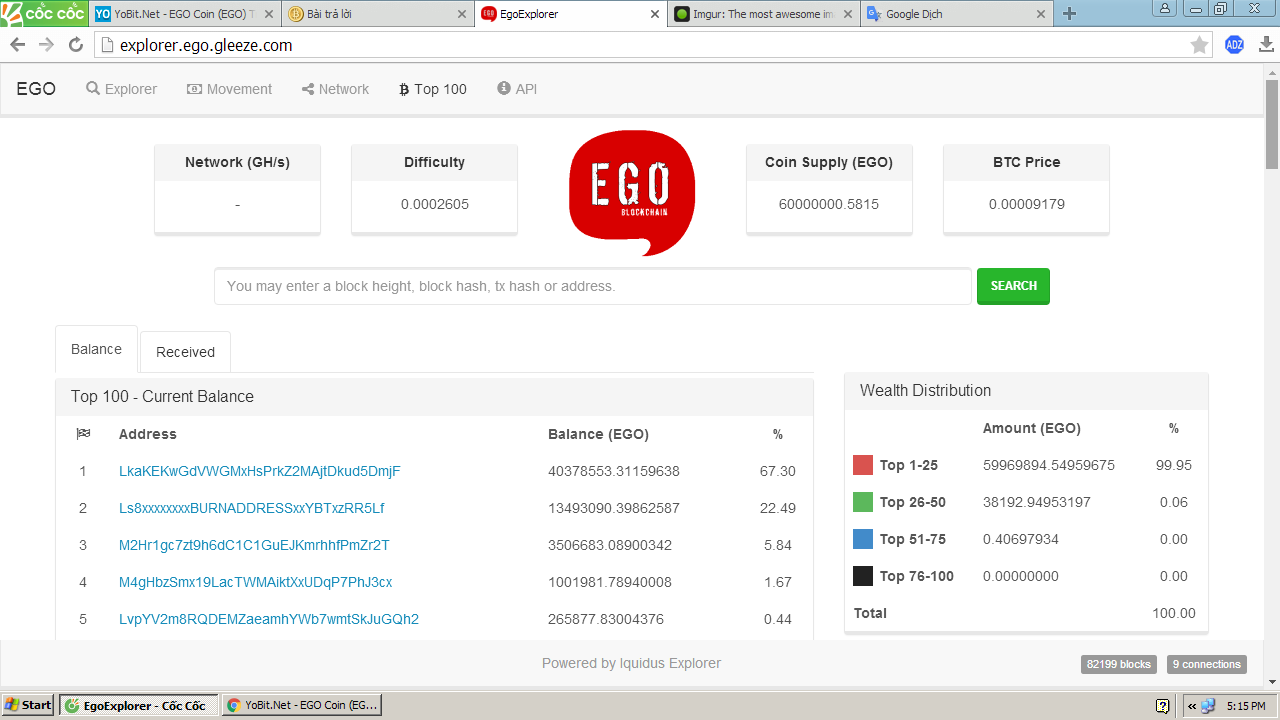The image size is (1280, 720).
Task: Click the browser forward arrow
Action: click(46, 45)
